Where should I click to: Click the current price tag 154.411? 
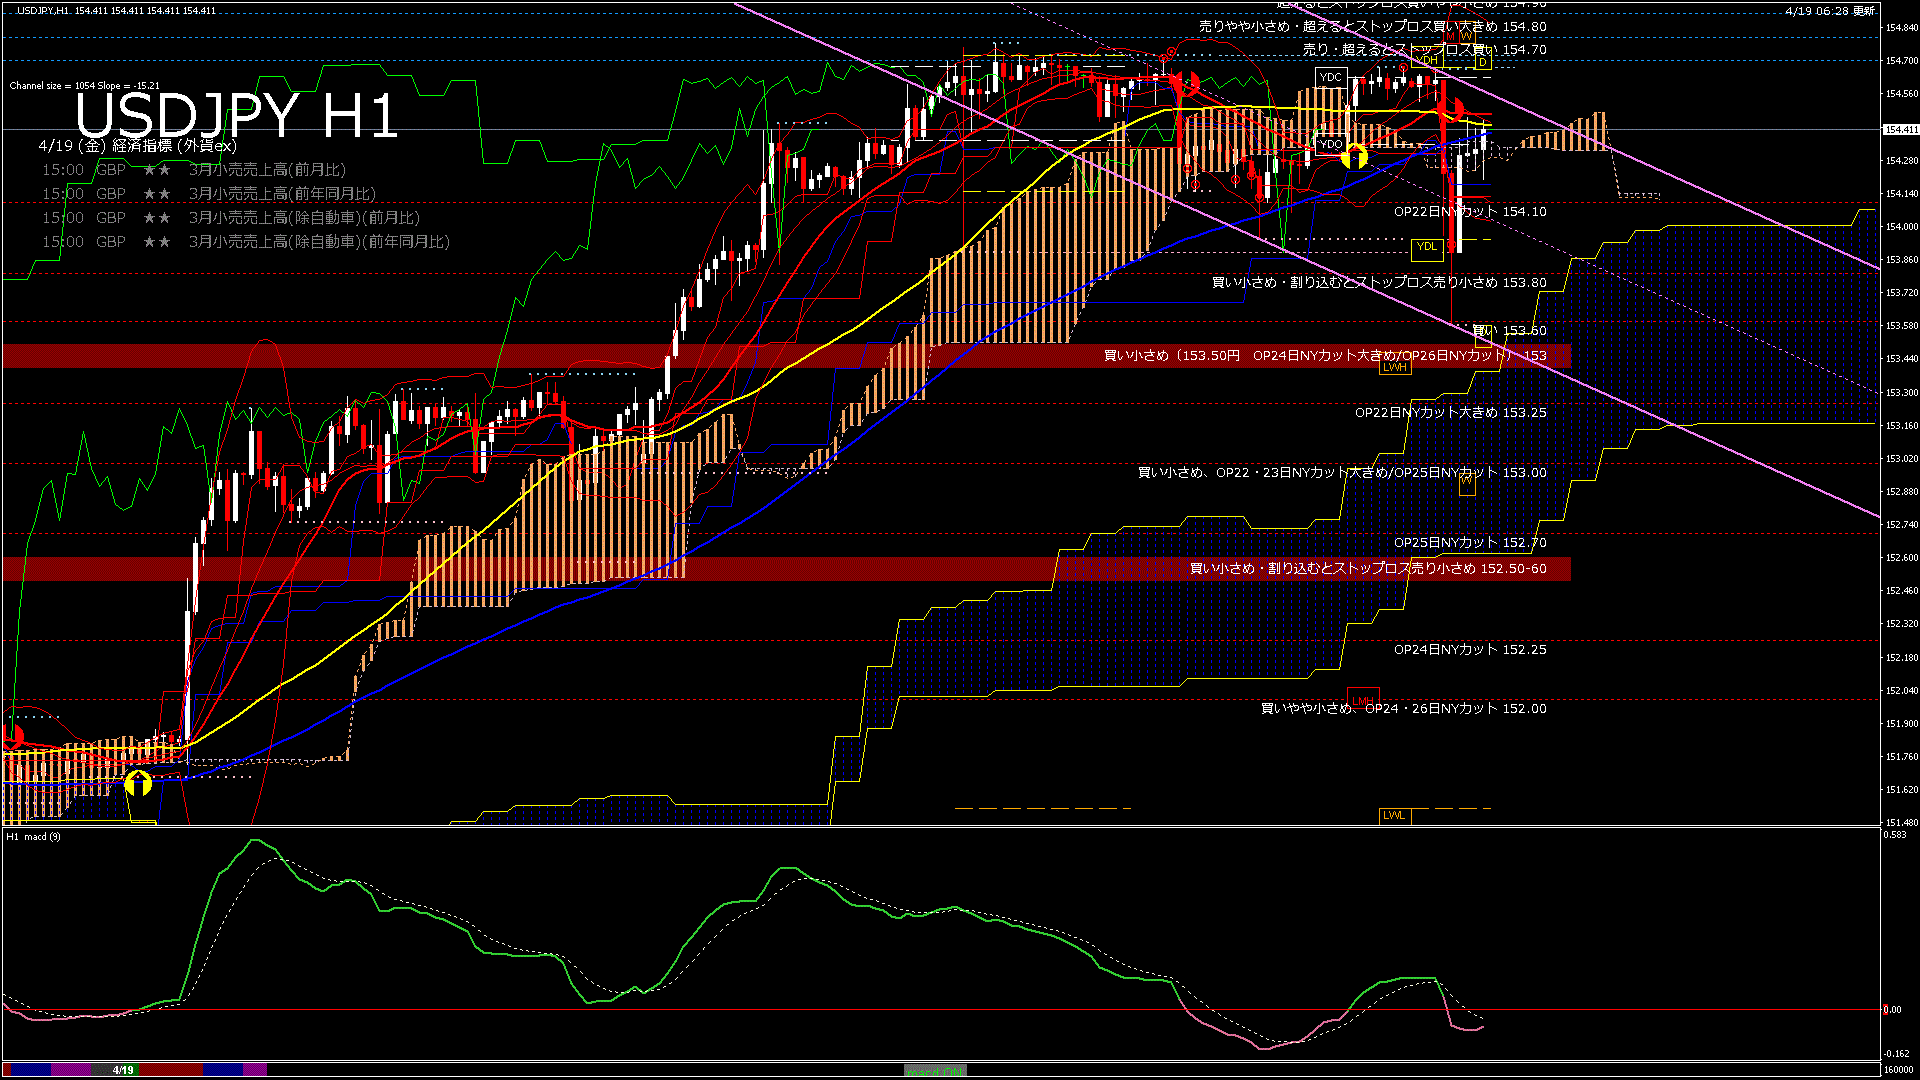[x=1901, y=130]
